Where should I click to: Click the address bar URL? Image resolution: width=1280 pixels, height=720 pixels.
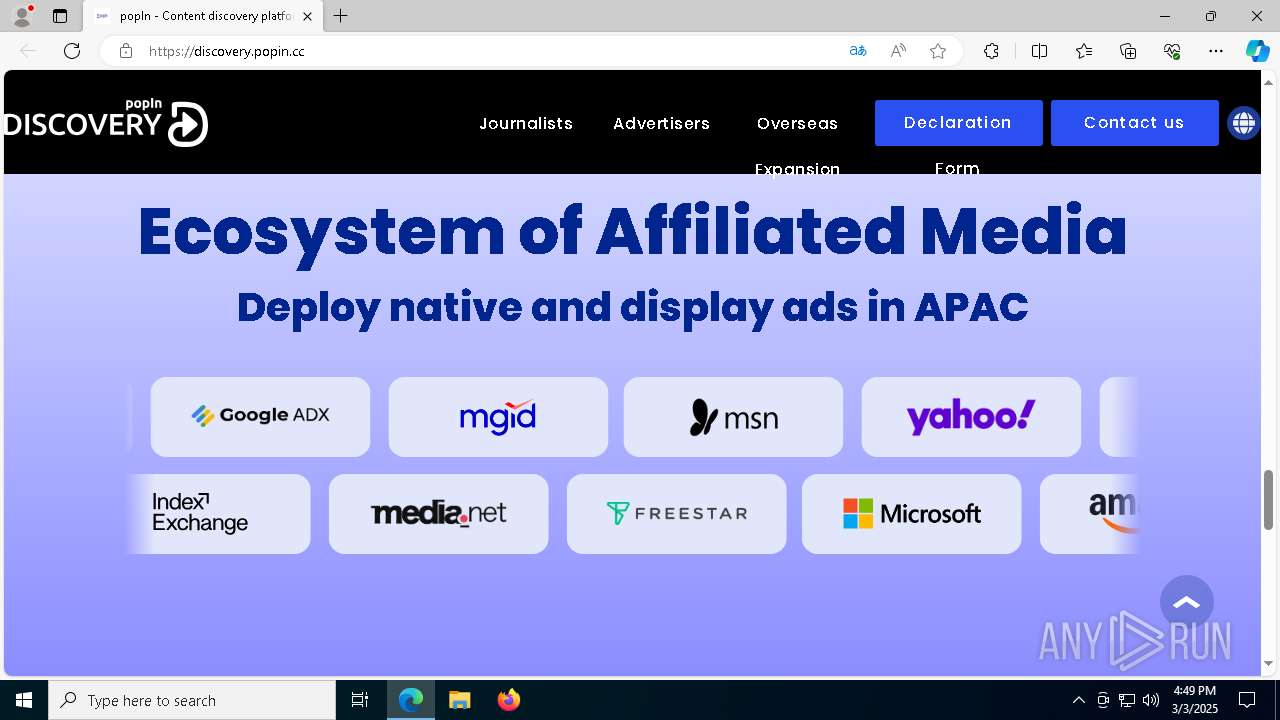point(226,51)
